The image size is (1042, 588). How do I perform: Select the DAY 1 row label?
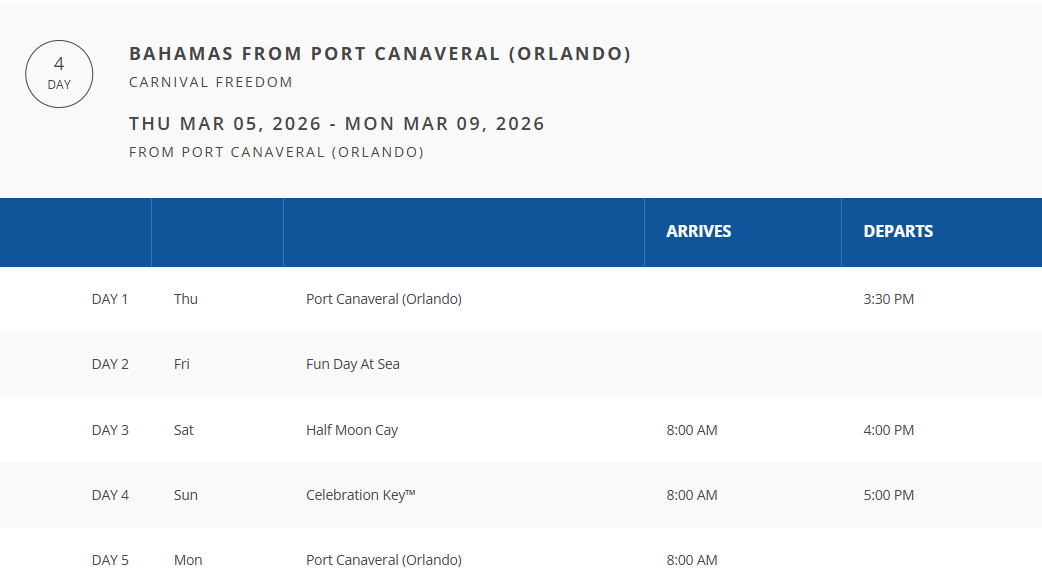(x=110, y=299)
